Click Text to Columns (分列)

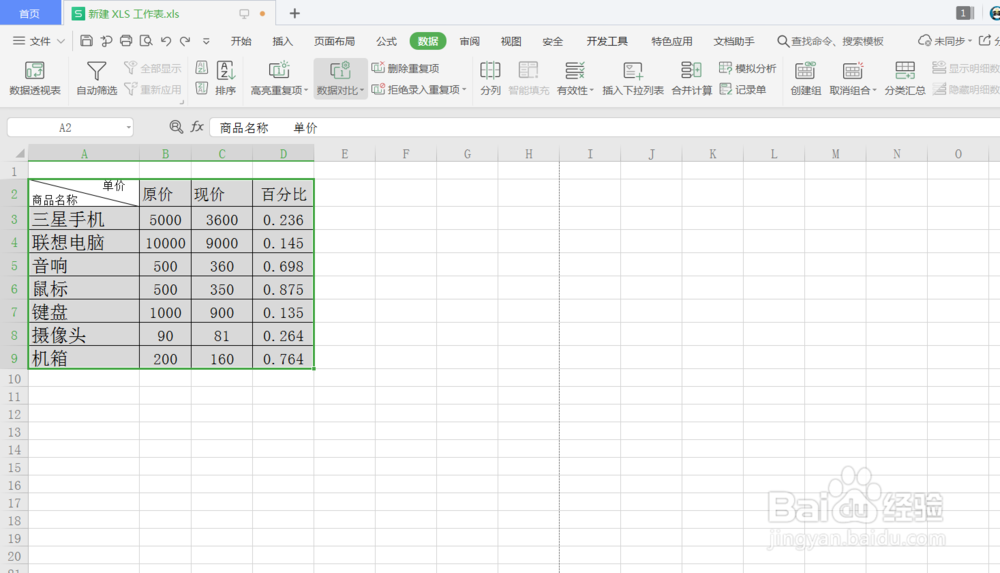pos(490,78)
